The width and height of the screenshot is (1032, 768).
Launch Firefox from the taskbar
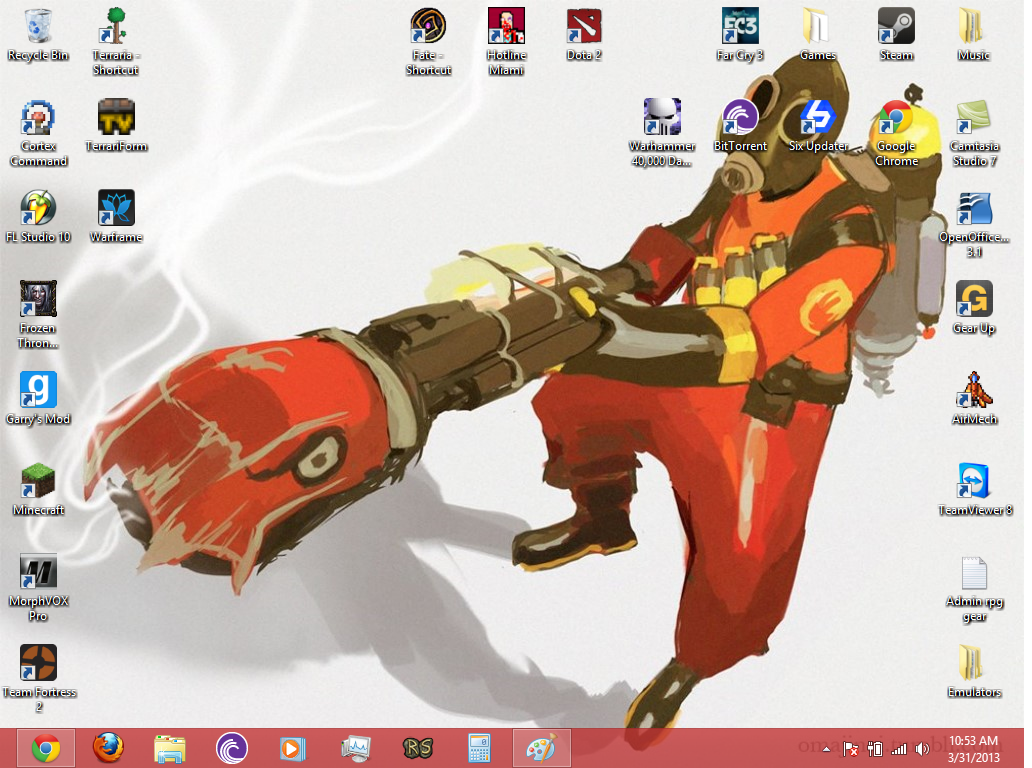click(108, 748)
